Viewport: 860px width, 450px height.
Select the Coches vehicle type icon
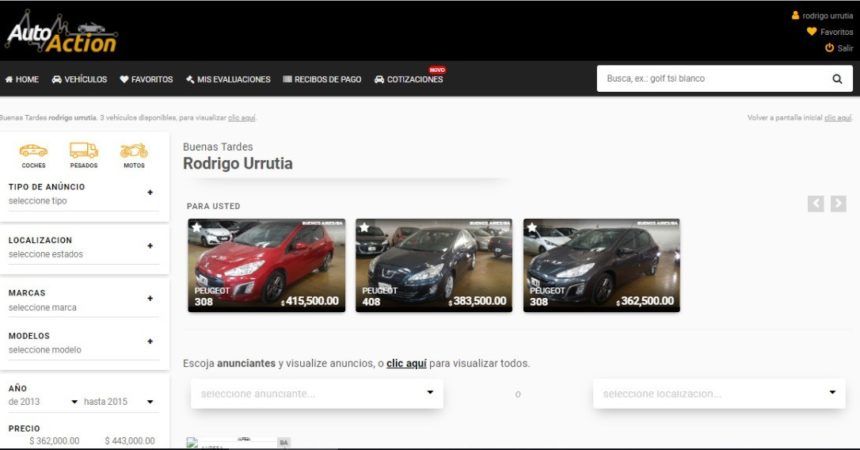[33, 151]
